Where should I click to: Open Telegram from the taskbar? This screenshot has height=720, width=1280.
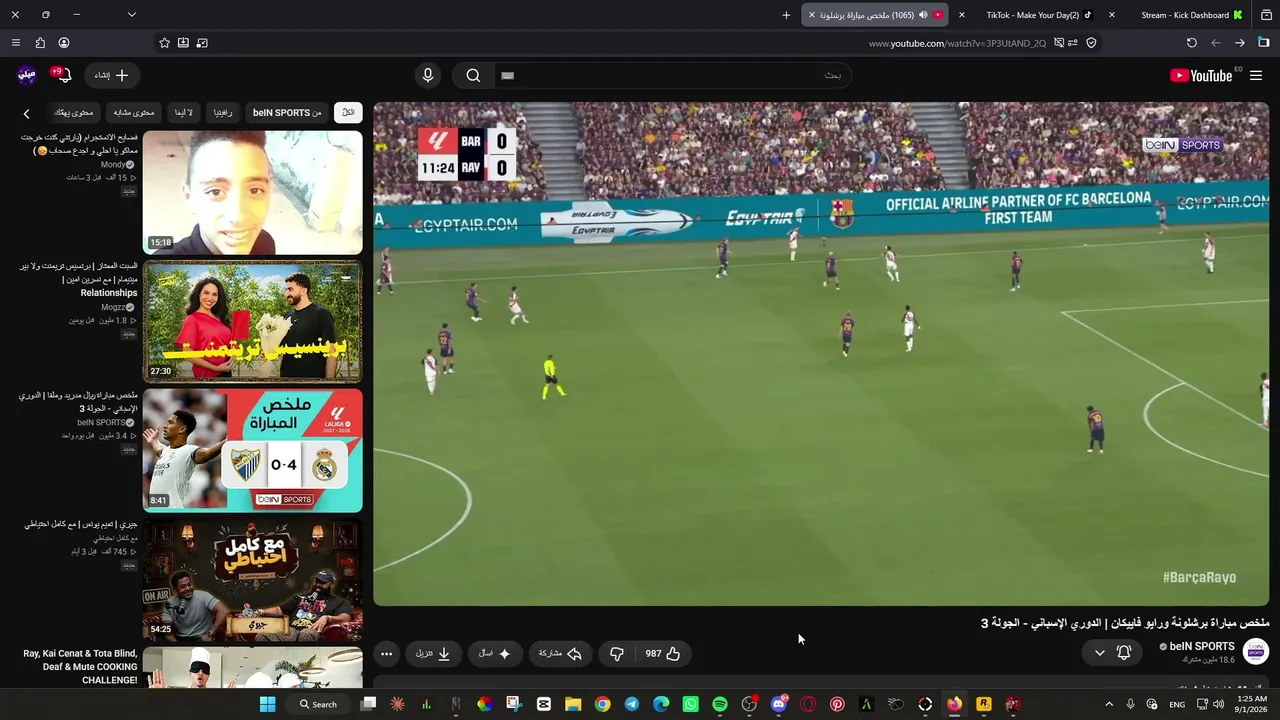[632, 704]
